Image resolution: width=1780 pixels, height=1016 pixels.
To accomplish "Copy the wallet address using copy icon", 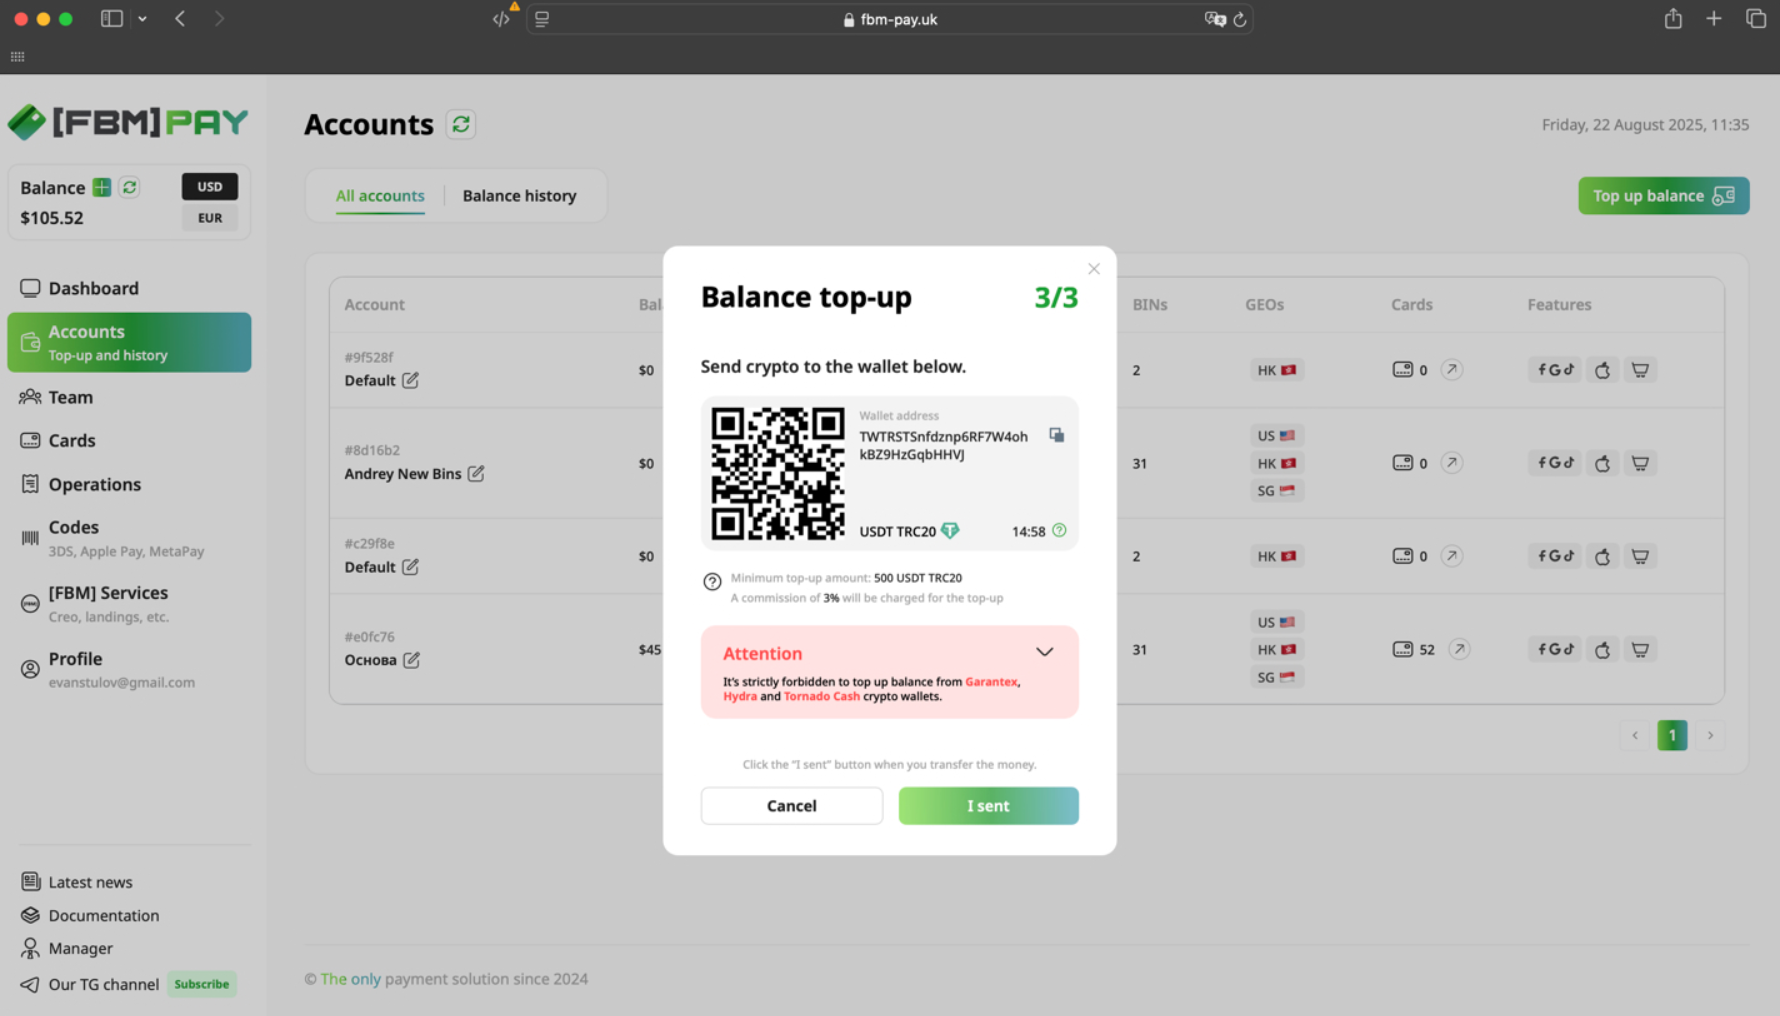I will [x=1056, y=435].
